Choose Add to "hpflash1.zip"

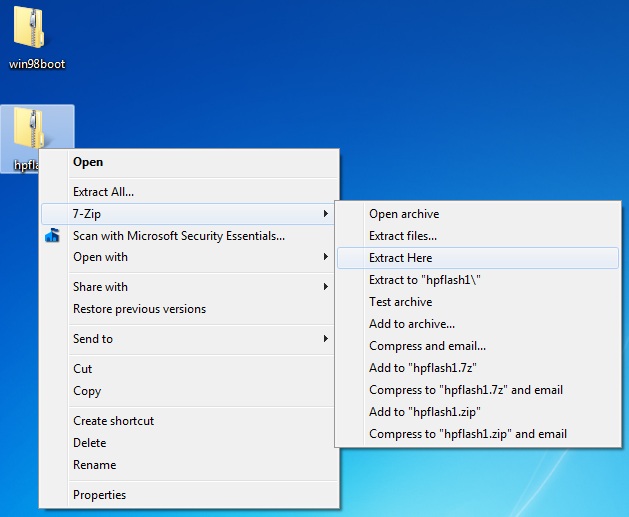pyautogui.click(x=478, y=412)
